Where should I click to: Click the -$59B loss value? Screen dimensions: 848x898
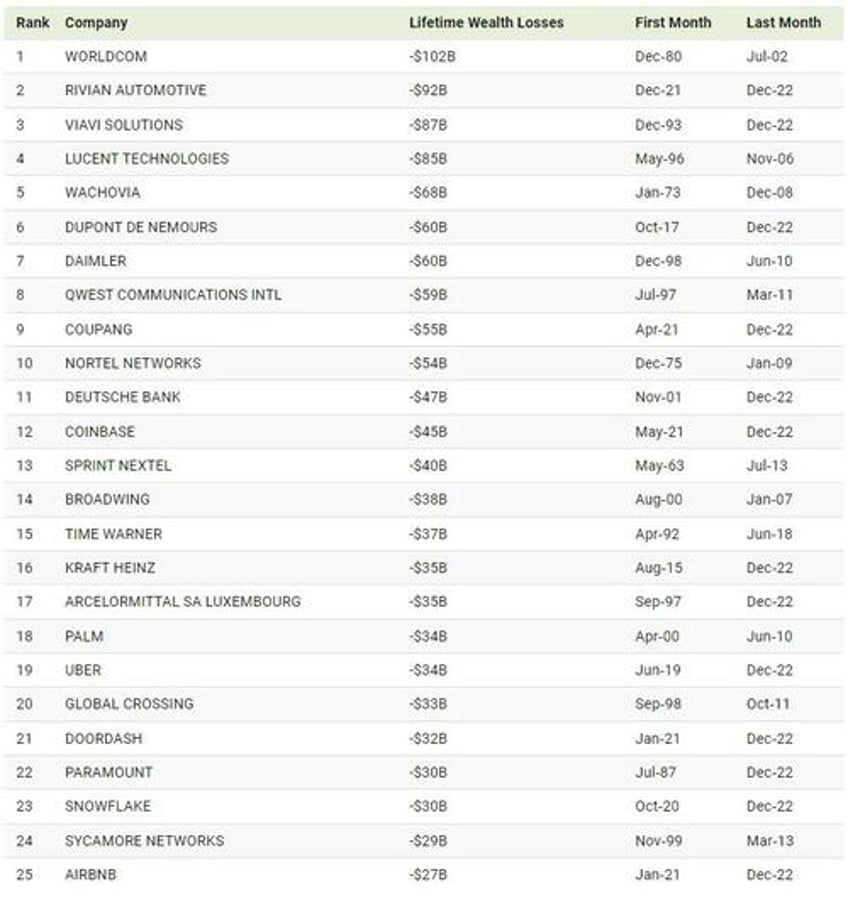click(x=428, y=294)
